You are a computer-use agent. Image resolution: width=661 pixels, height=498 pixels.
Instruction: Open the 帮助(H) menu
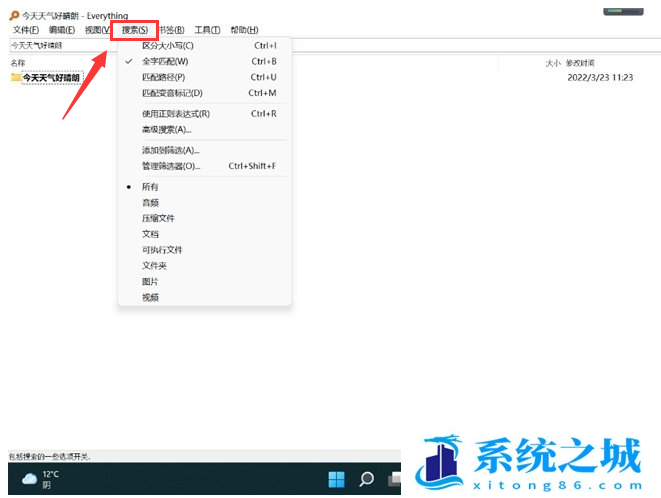[244, 30]
